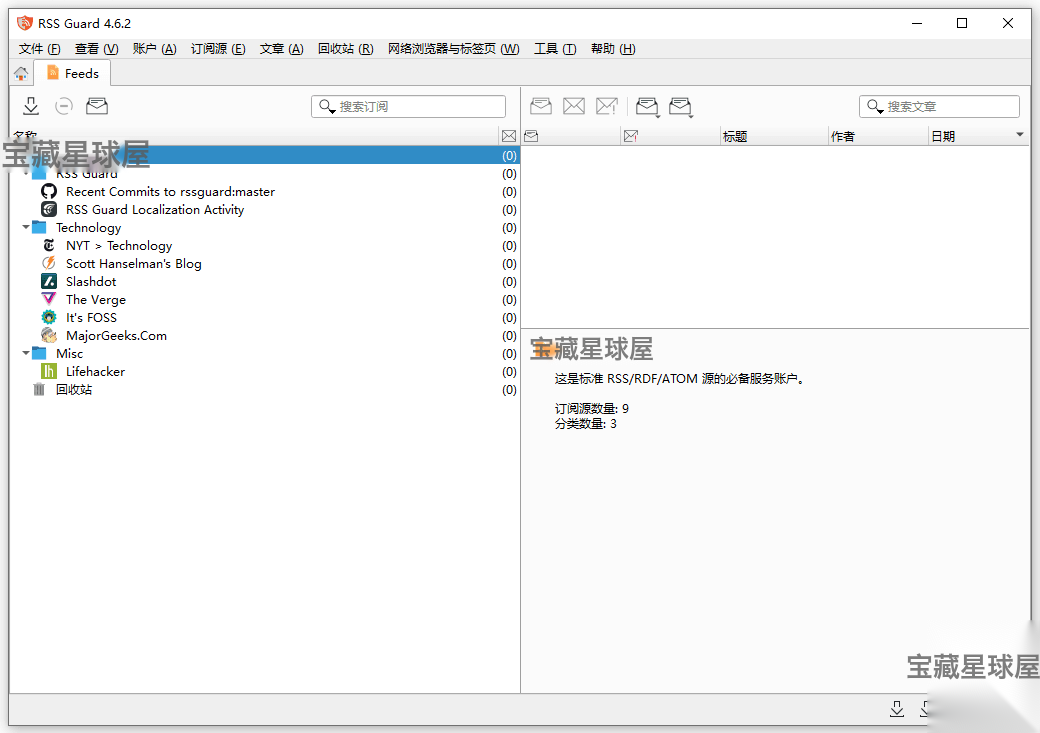Click the Misc folder icon
The width and height of the screenshot is (1040, 733).
coord(39,353)
